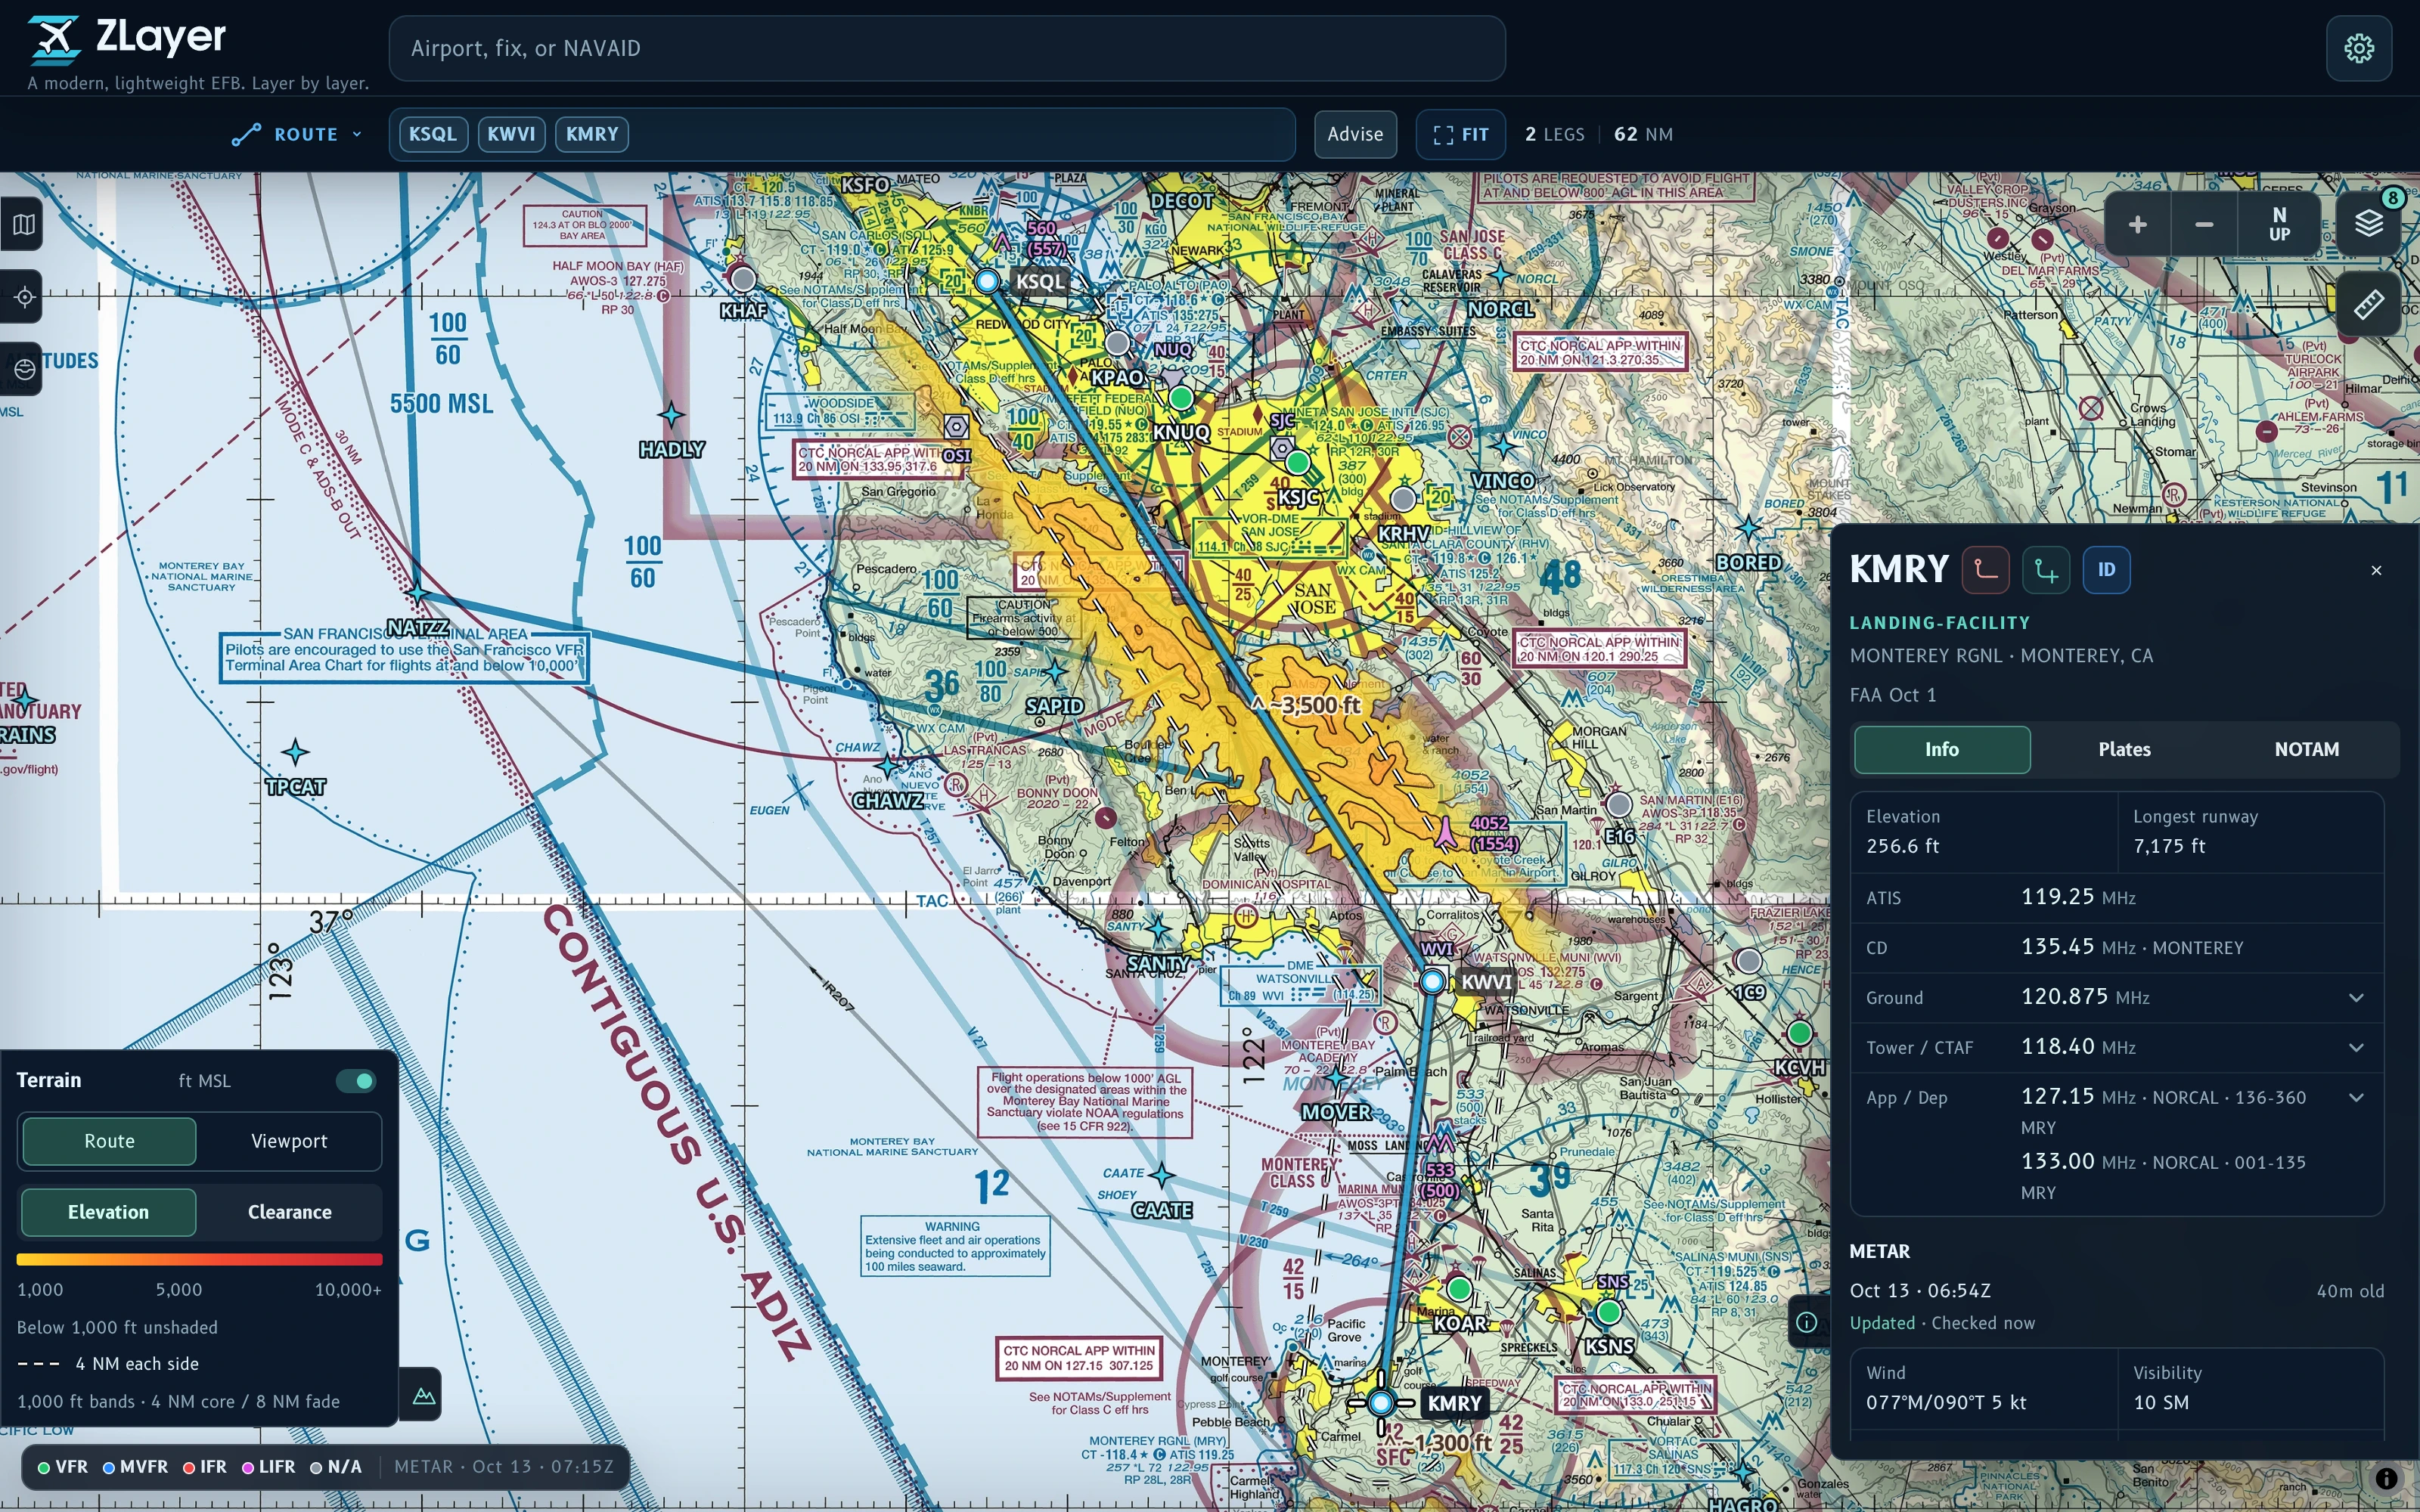The width and height of the screenshot is (2420, 1512).
Task: Open the Plates tab
Action: tap(2124, 750)
